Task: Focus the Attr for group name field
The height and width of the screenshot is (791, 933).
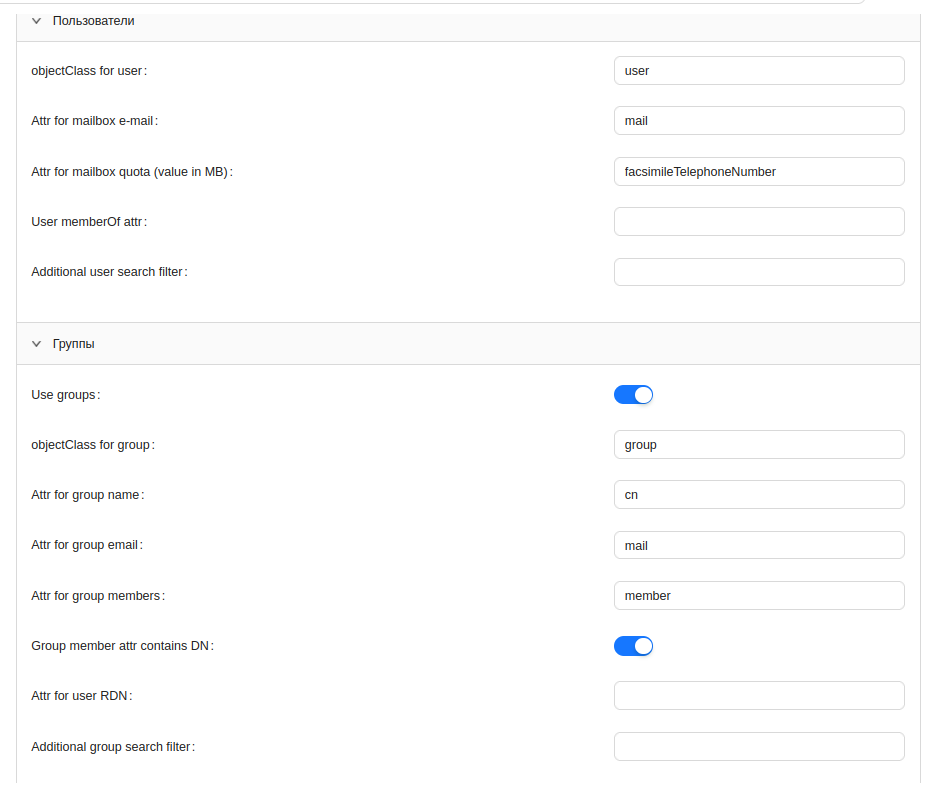Action: (758, 495)
